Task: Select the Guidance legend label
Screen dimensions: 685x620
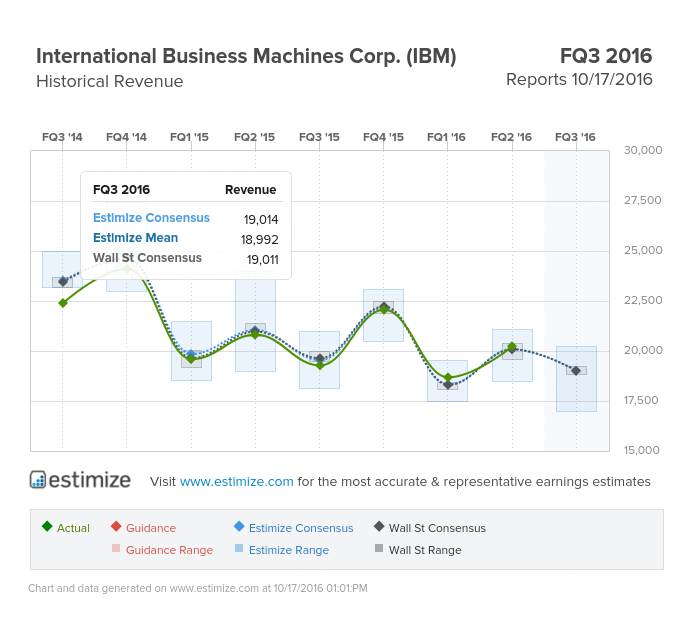Action: tap(151, 528)
